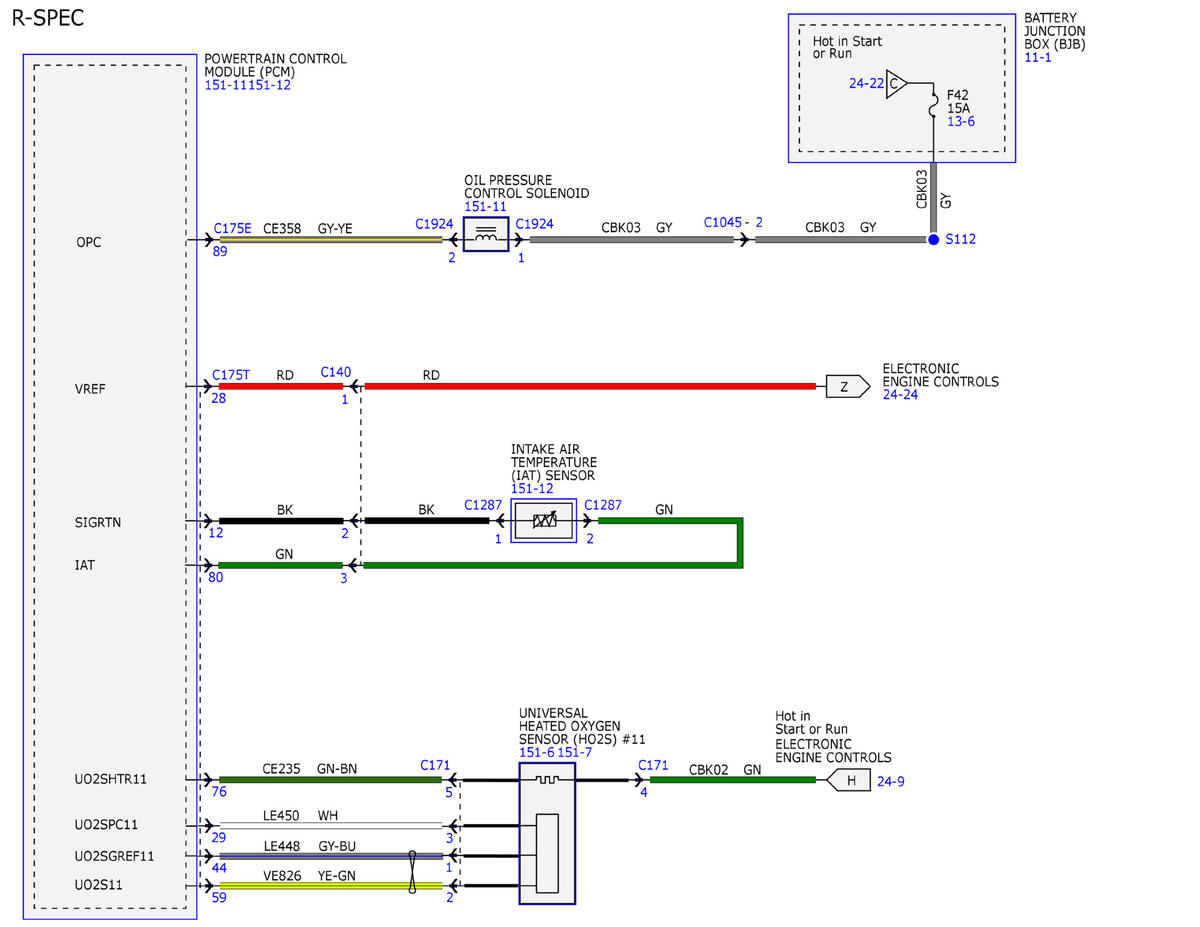
Task: Click the LE450 WH wire label
Action: [x=301, y=816]
